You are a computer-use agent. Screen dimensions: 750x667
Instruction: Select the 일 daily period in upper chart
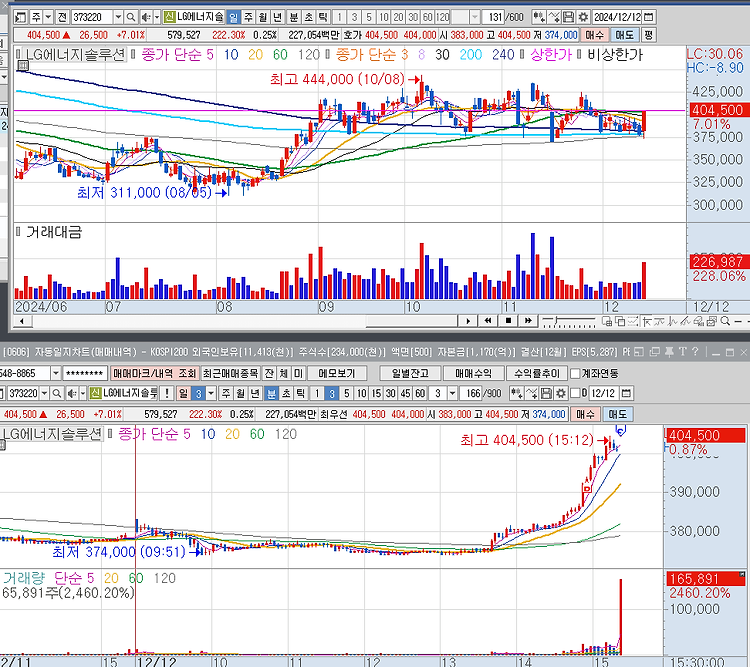tap(233, 18)
